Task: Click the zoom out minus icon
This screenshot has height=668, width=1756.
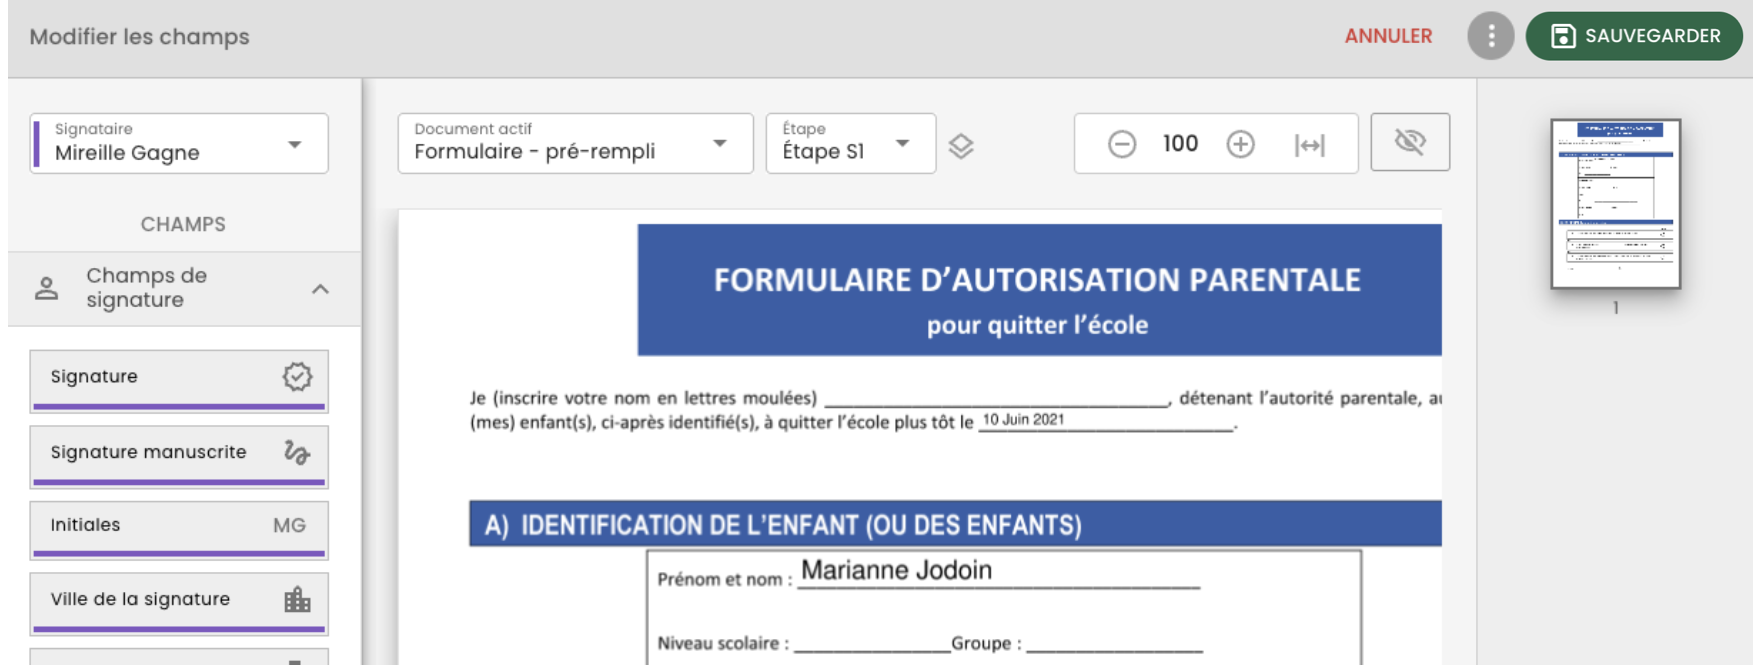Action: coord(1122,144)
